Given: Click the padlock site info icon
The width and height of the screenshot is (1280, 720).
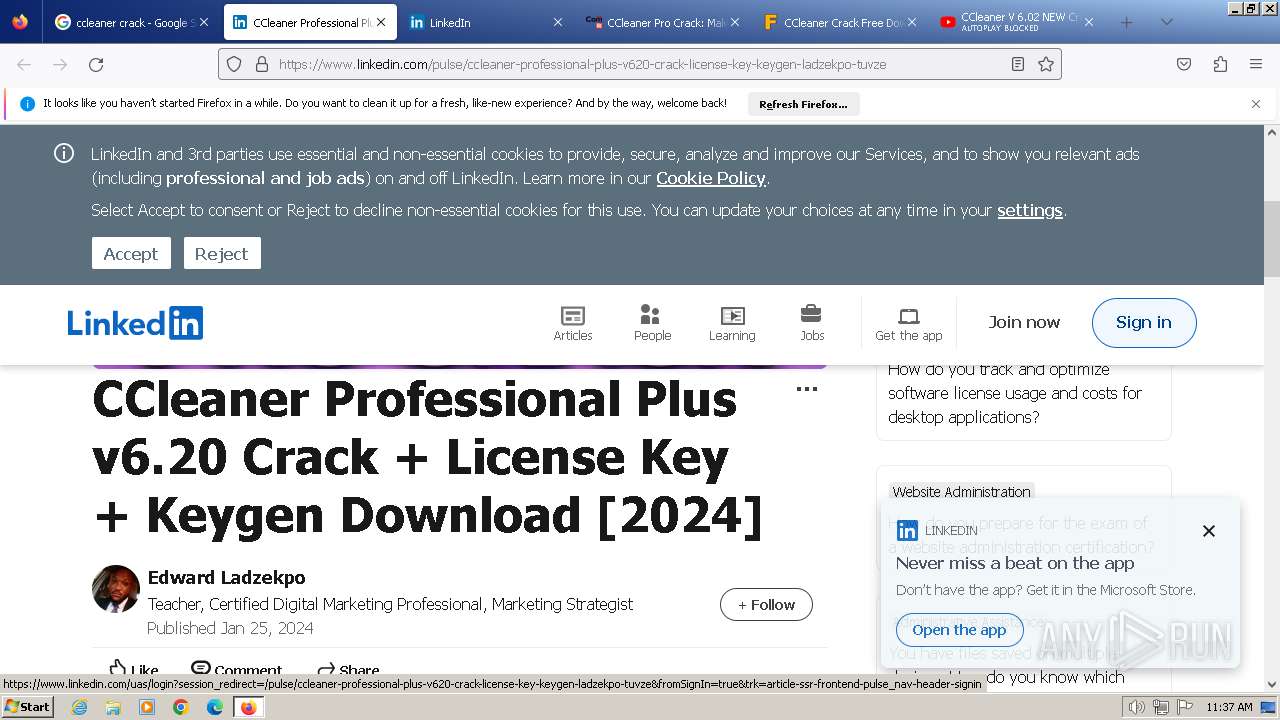Looking at the screenshot, I should (262, 64).
